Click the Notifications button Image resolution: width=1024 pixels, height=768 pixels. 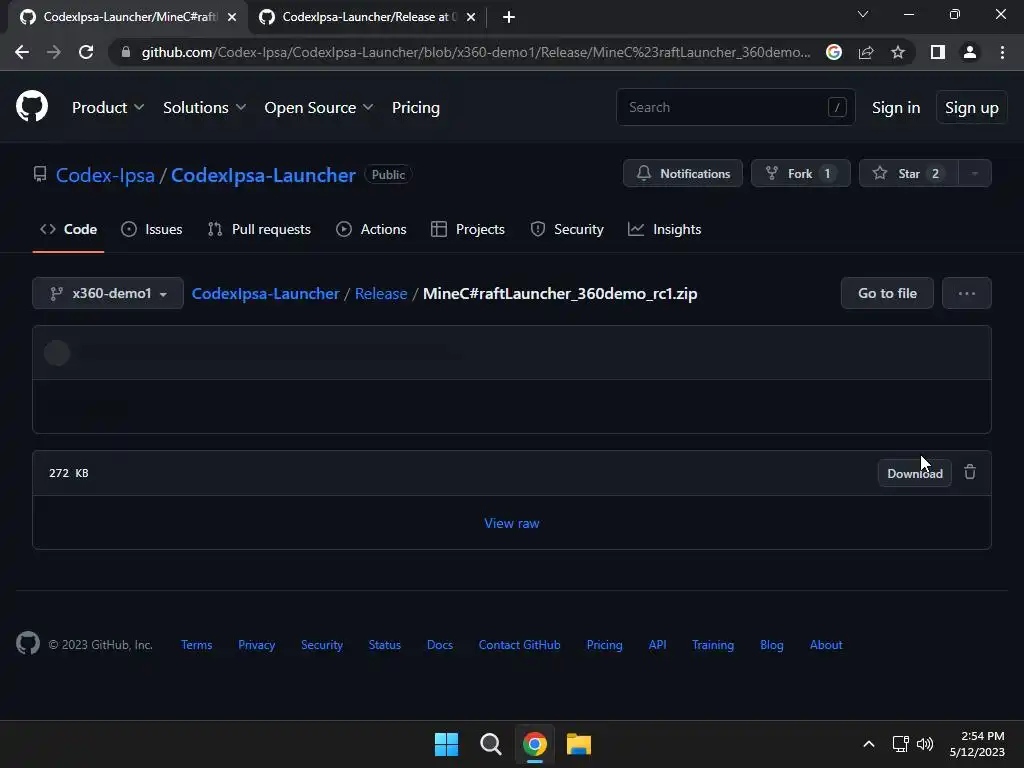tap(682, 174)
